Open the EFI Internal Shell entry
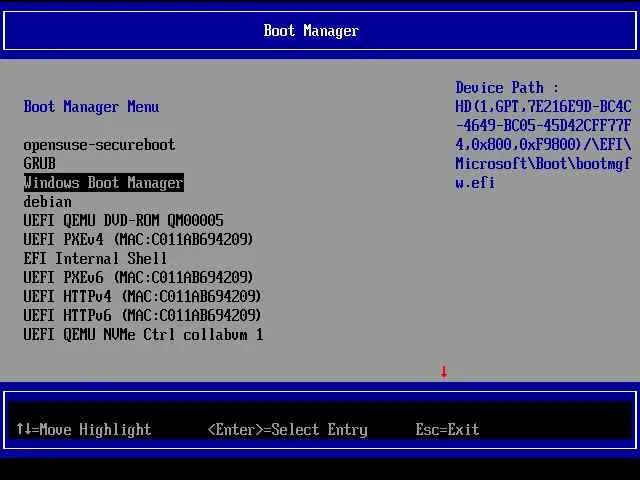Screen dimensions: 640x480 tap(95, 259)
